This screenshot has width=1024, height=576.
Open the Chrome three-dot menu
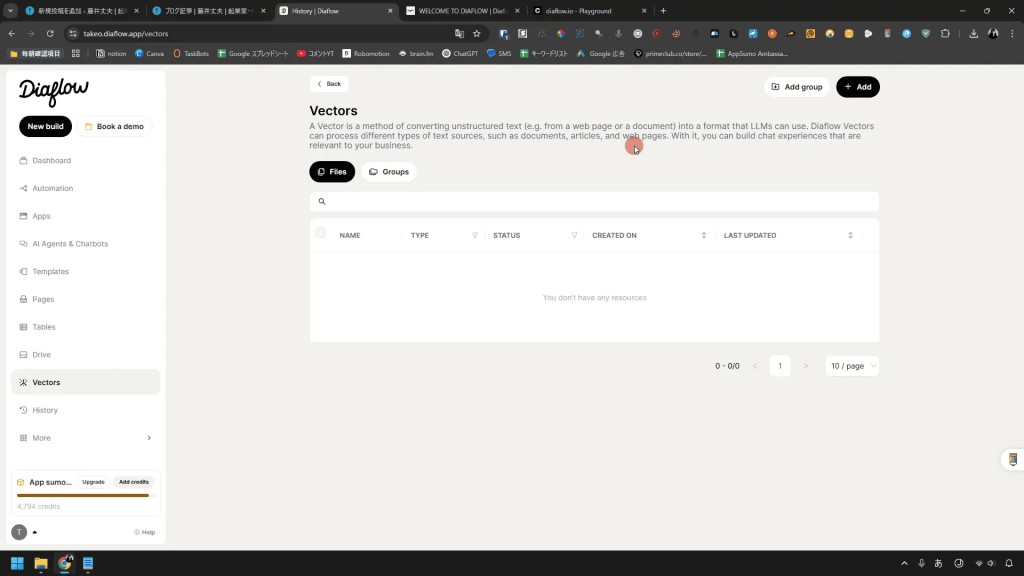pyautogui.click(x=1012, y=33)
